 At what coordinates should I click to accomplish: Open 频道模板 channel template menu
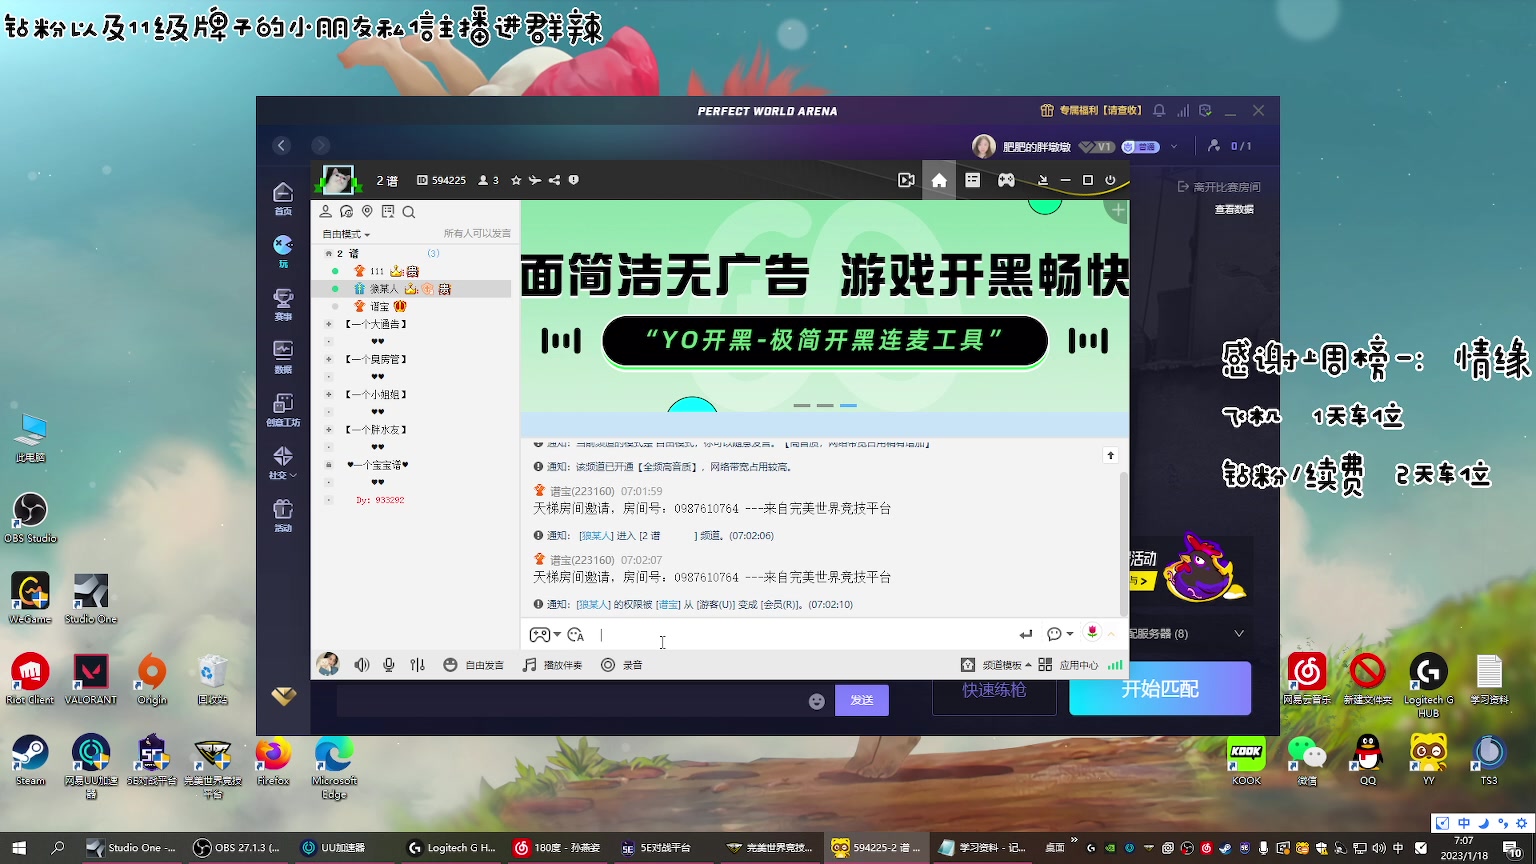tap(996, 665)
